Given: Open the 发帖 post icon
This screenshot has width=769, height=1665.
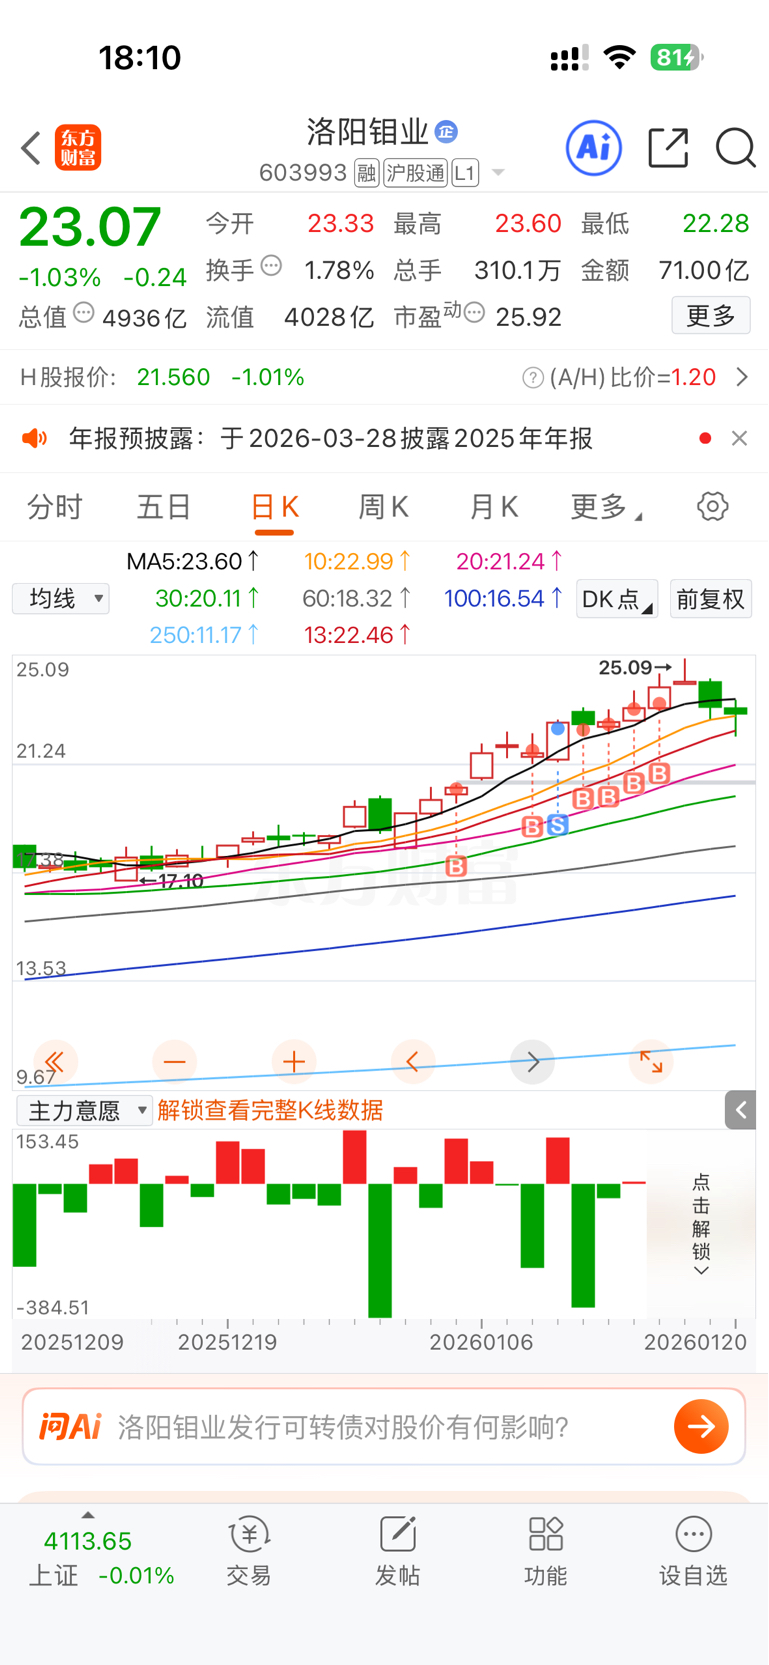Looking at the screenshot, I should (x=397, y=1551).
